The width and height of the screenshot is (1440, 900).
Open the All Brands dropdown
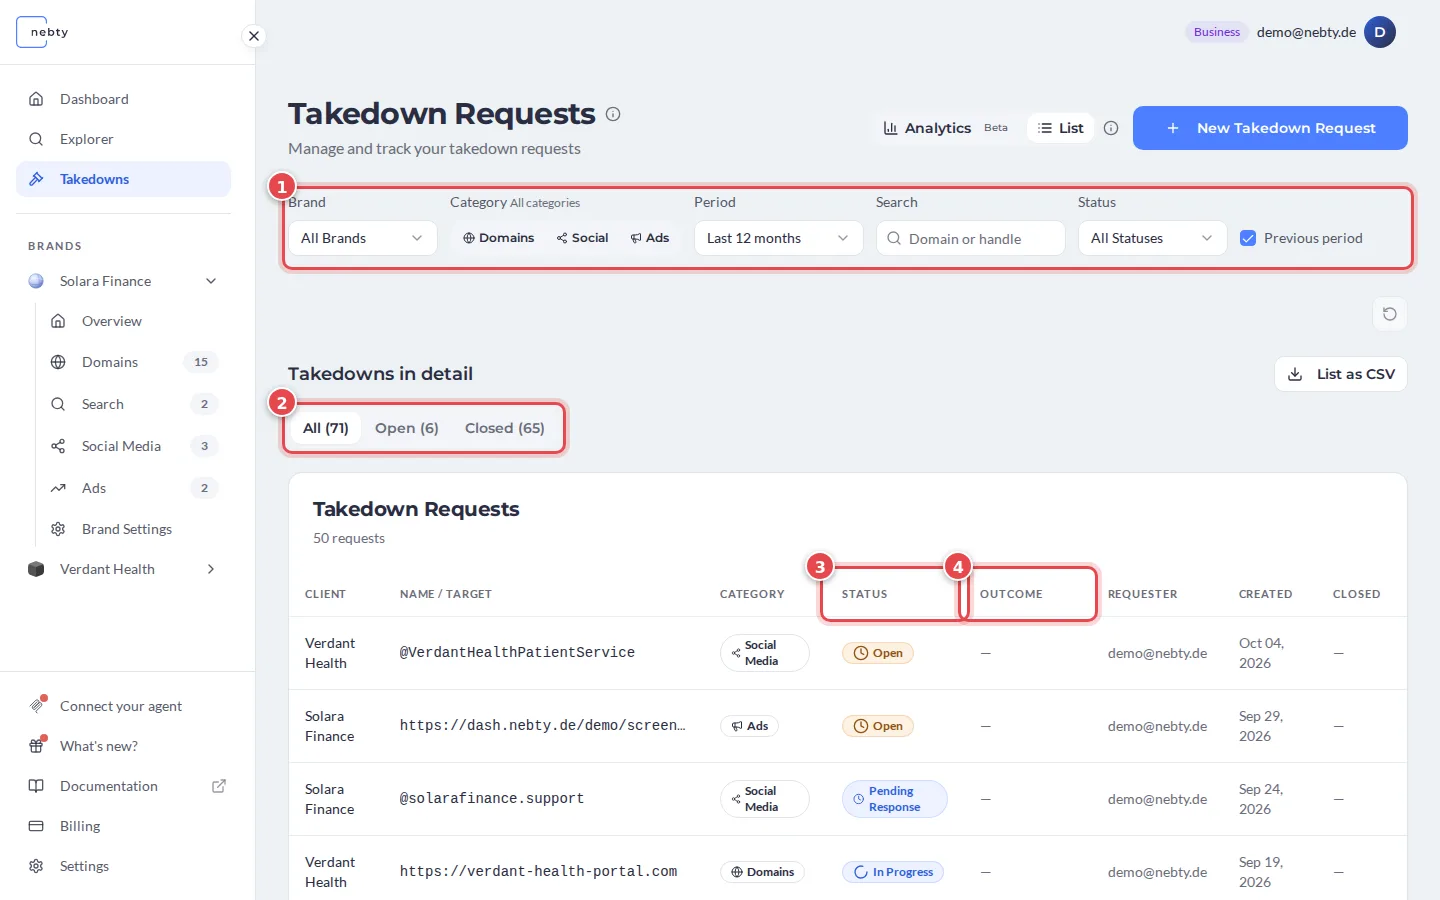pyautogui.click(x=362, y=238)
